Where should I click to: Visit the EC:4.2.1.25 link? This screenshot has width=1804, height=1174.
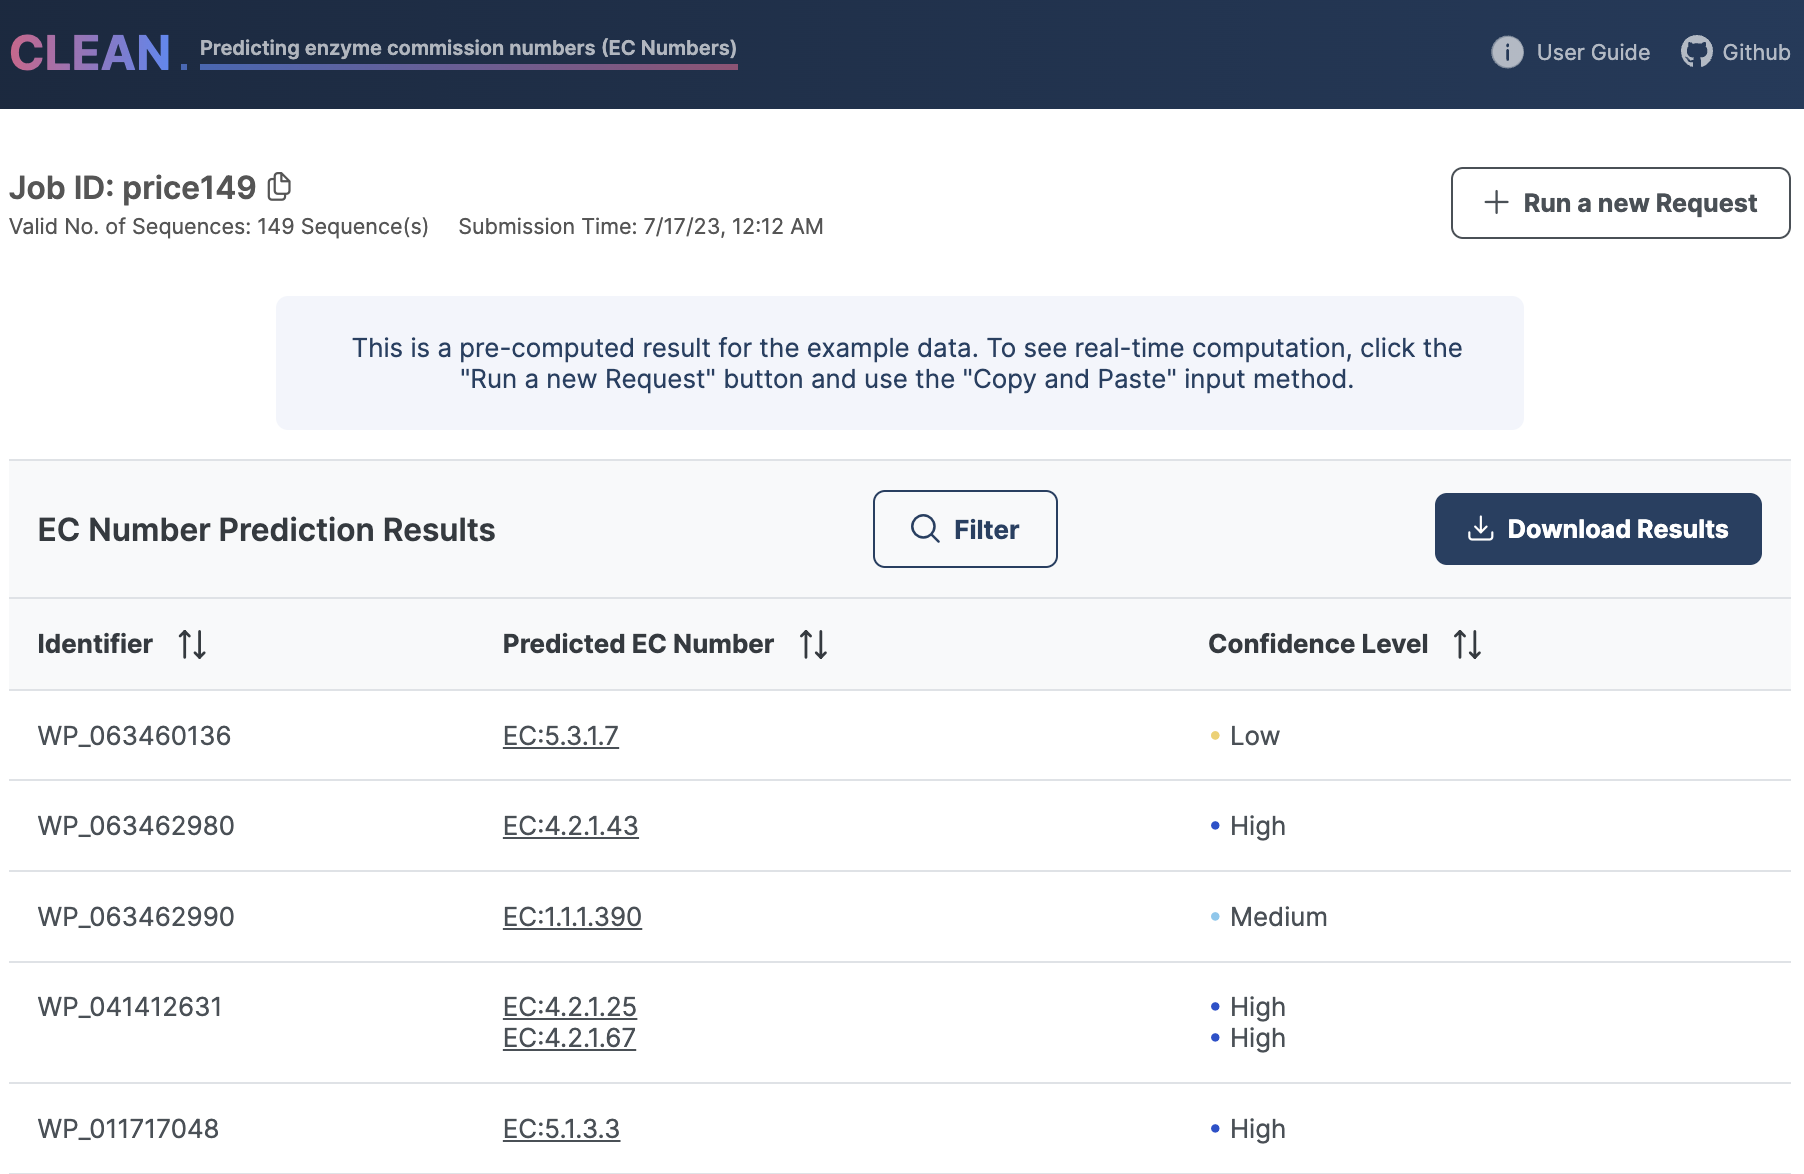[x=569, y=1007]
